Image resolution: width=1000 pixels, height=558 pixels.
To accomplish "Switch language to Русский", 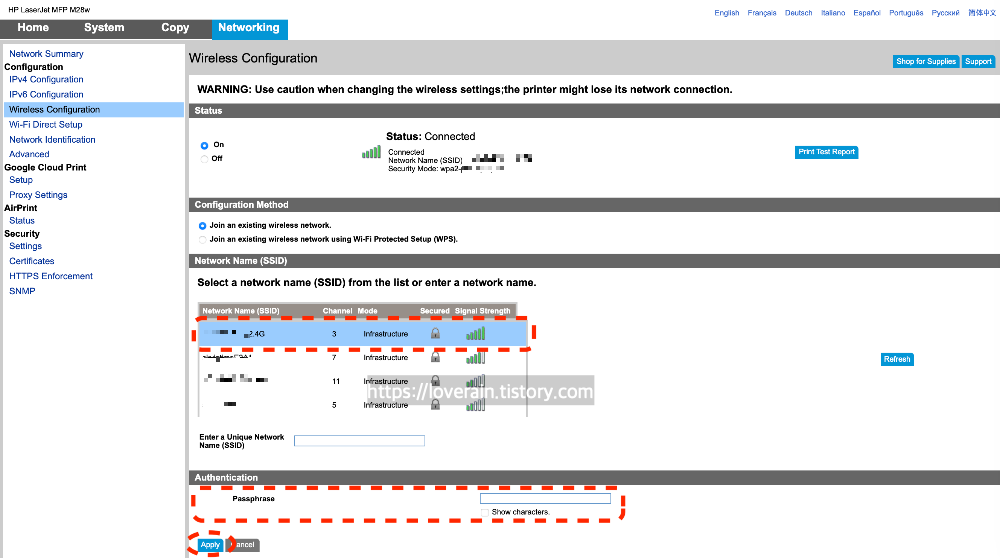I will pos(945,13).
